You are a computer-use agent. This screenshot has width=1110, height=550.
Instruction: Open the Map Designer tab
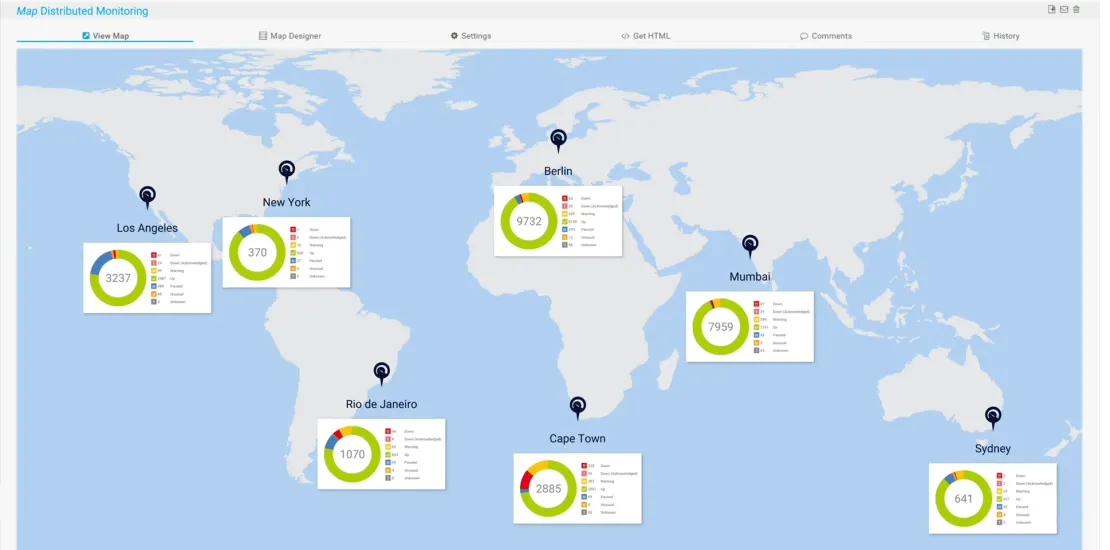[x=290, y=36]
